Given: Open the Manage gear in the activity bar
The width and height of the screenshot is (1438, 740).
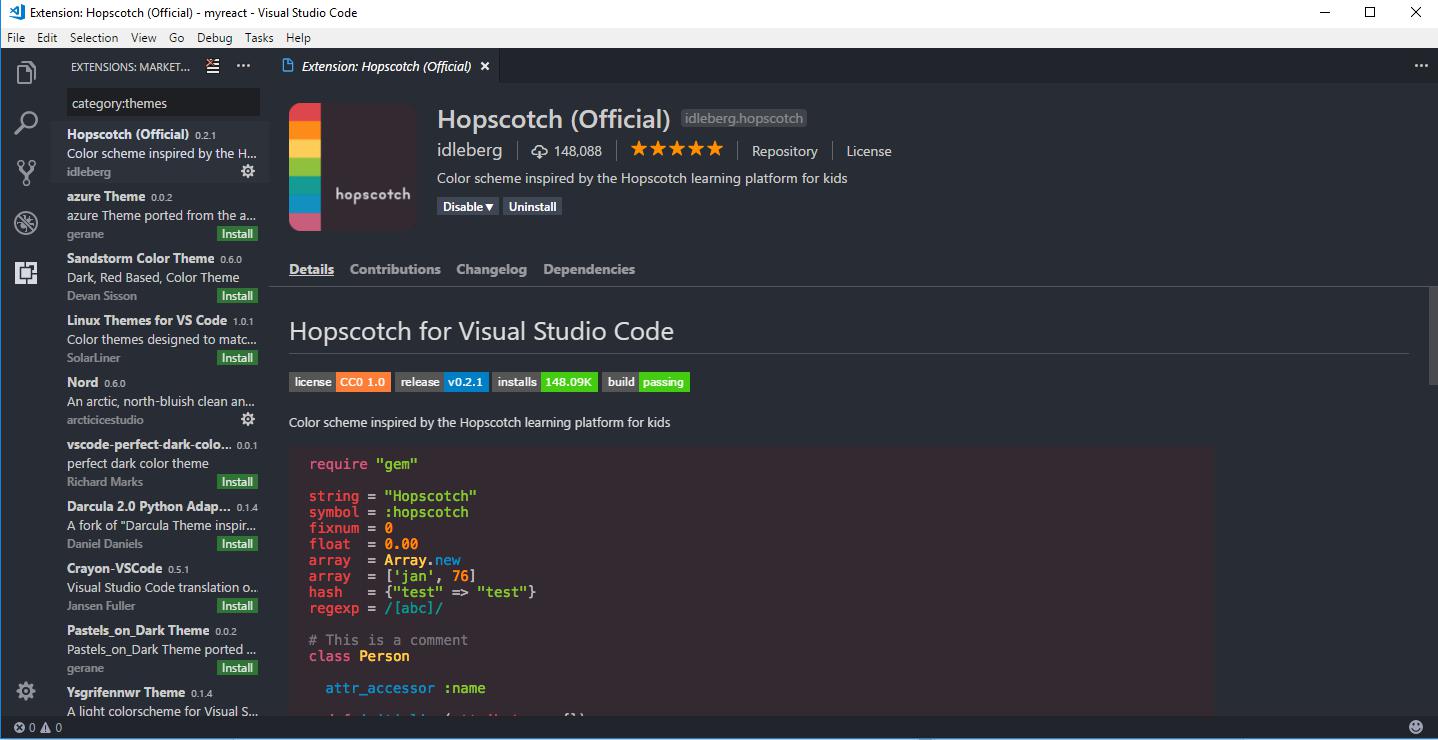Looking at the screenshot, I should pyautogui.click(x=26, y=690).
